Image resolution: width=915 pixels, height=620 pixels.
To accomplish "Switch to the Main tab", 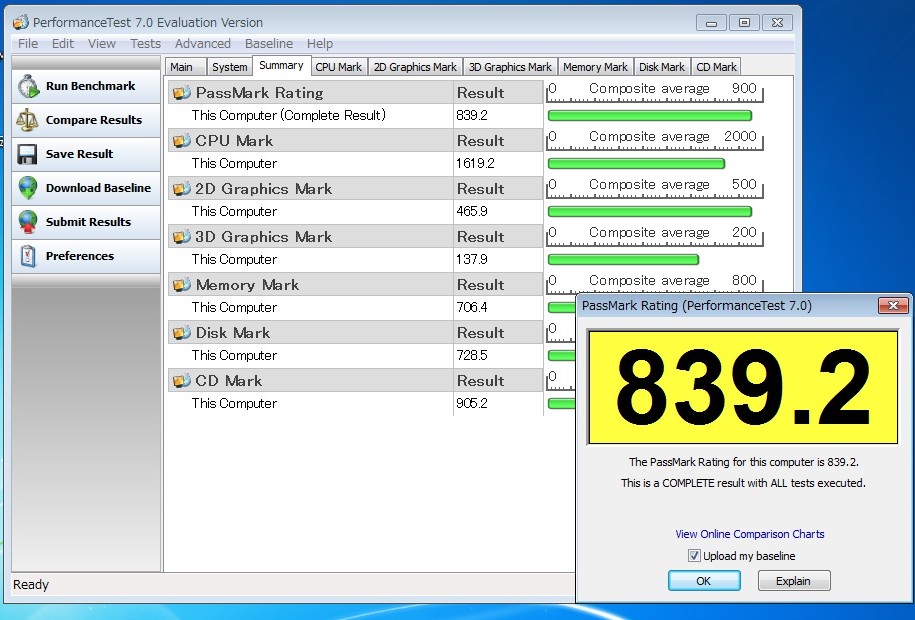I will click(x=185, y=67).
